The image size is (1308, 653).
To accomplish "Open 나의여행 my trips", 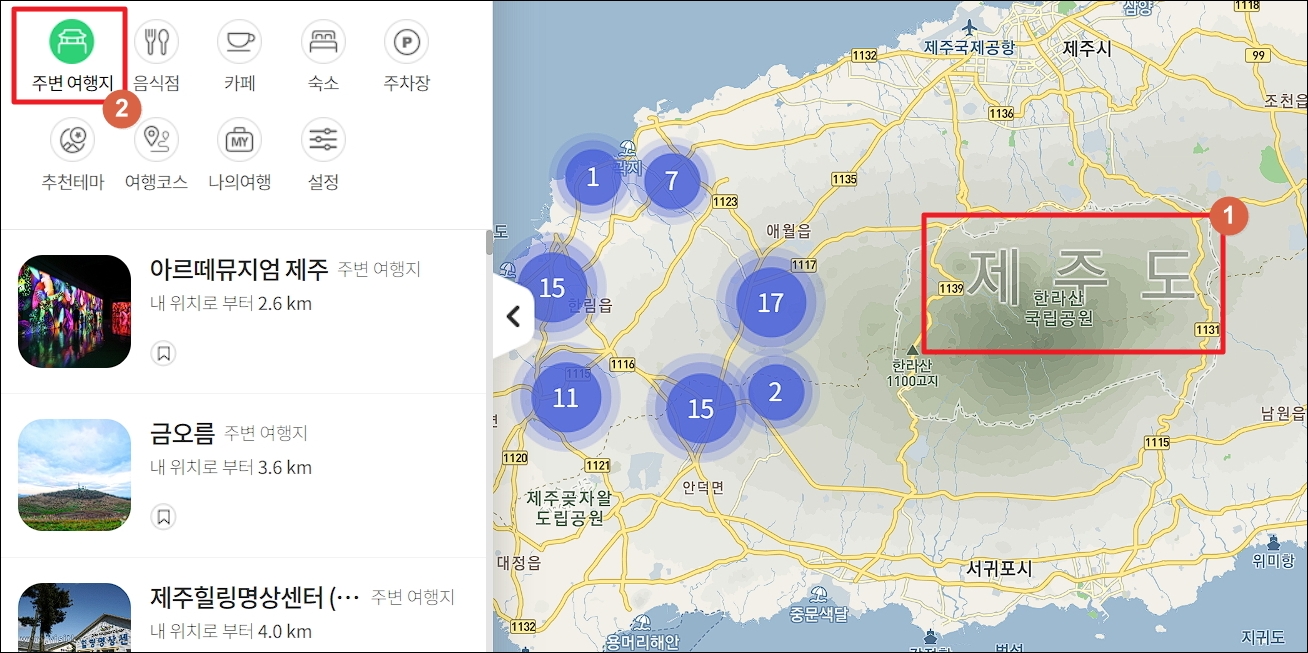I will [240, 140].
